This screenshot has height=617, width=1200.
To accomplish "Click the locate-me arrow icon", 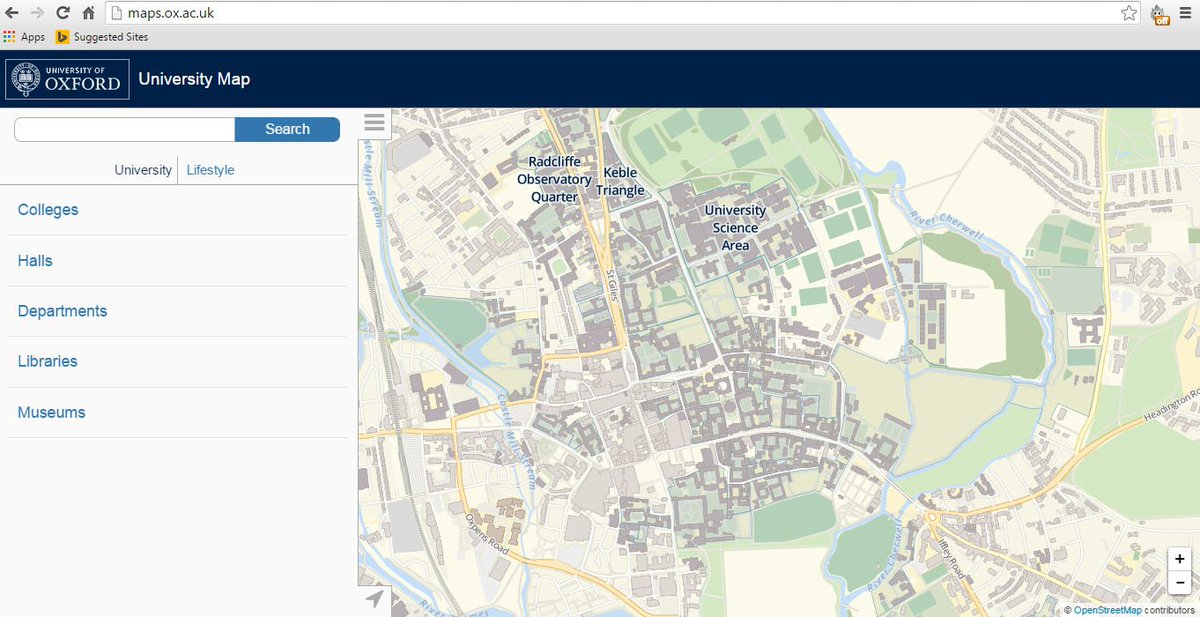I will click(x=374, y=599).
